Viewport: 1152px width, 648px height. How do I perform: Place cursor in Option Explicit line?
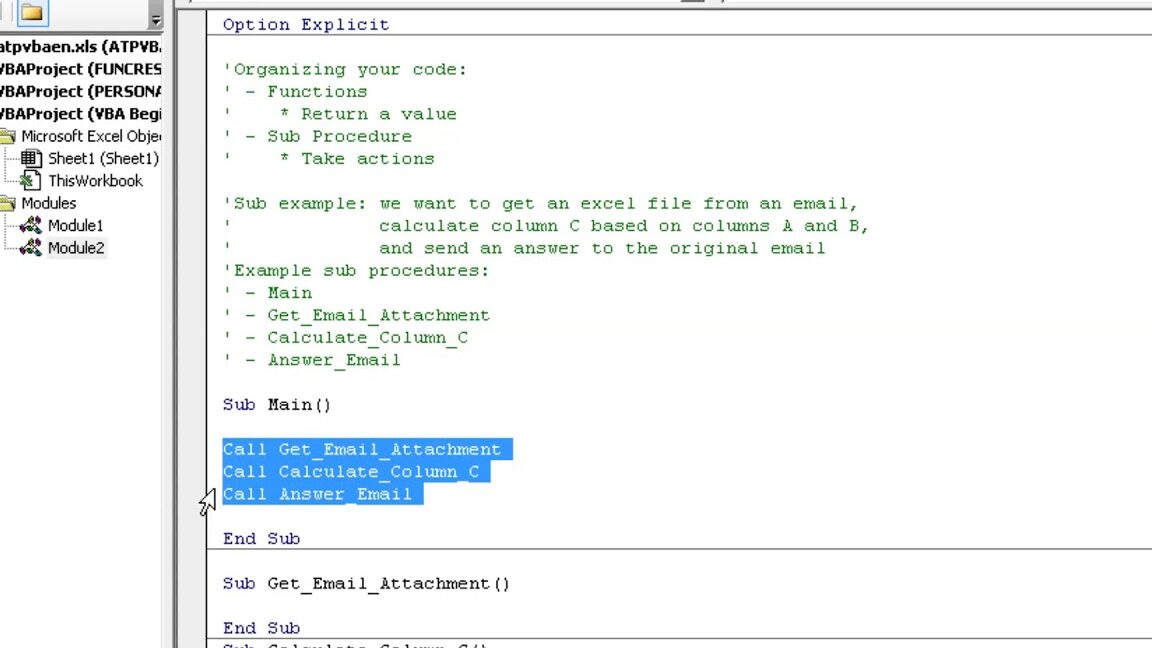(306, 24)
